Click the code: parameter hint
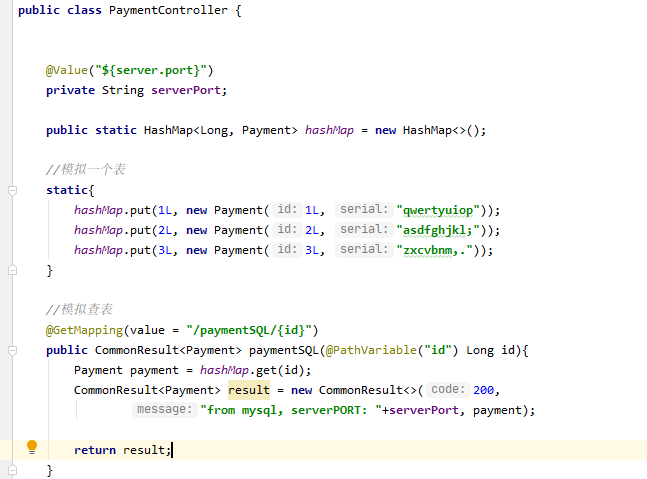647x479 pixels. 448,389
